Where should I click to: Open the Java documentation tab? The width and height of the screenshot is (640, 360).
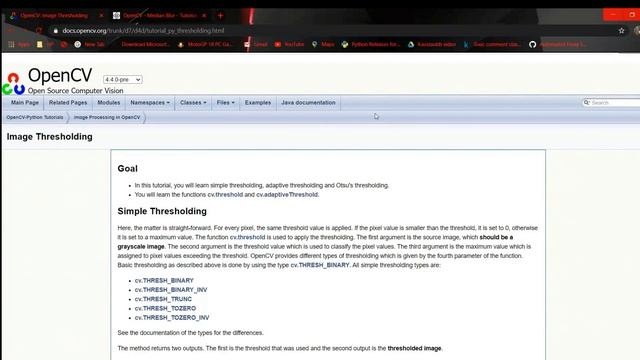pyautogui.click(x=308, y=102)
